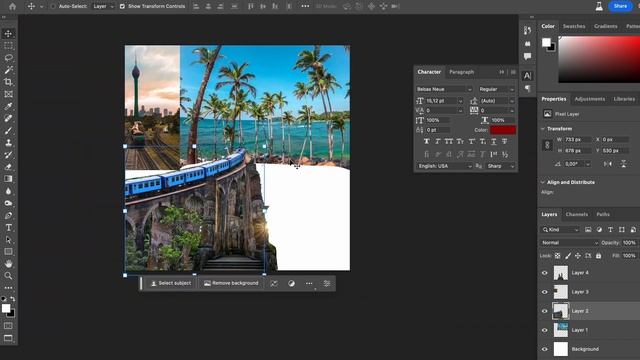Select the Spot Healing Brush tool
Image resolution: width=640 pixels, height=360 pixels.
coord(8,118)
